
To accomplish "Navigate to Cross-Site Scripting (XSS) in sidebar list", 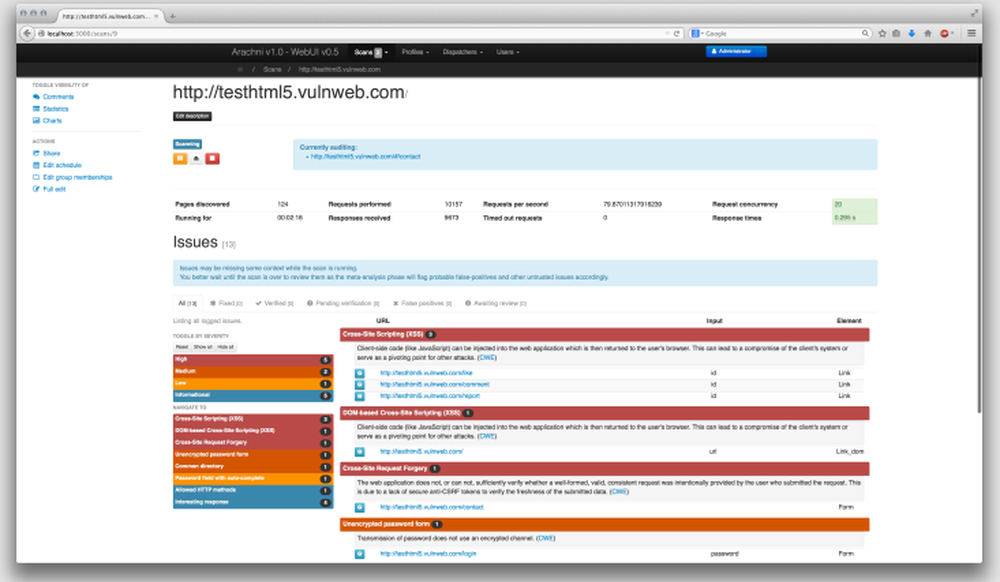I will [x=253, y=419].
